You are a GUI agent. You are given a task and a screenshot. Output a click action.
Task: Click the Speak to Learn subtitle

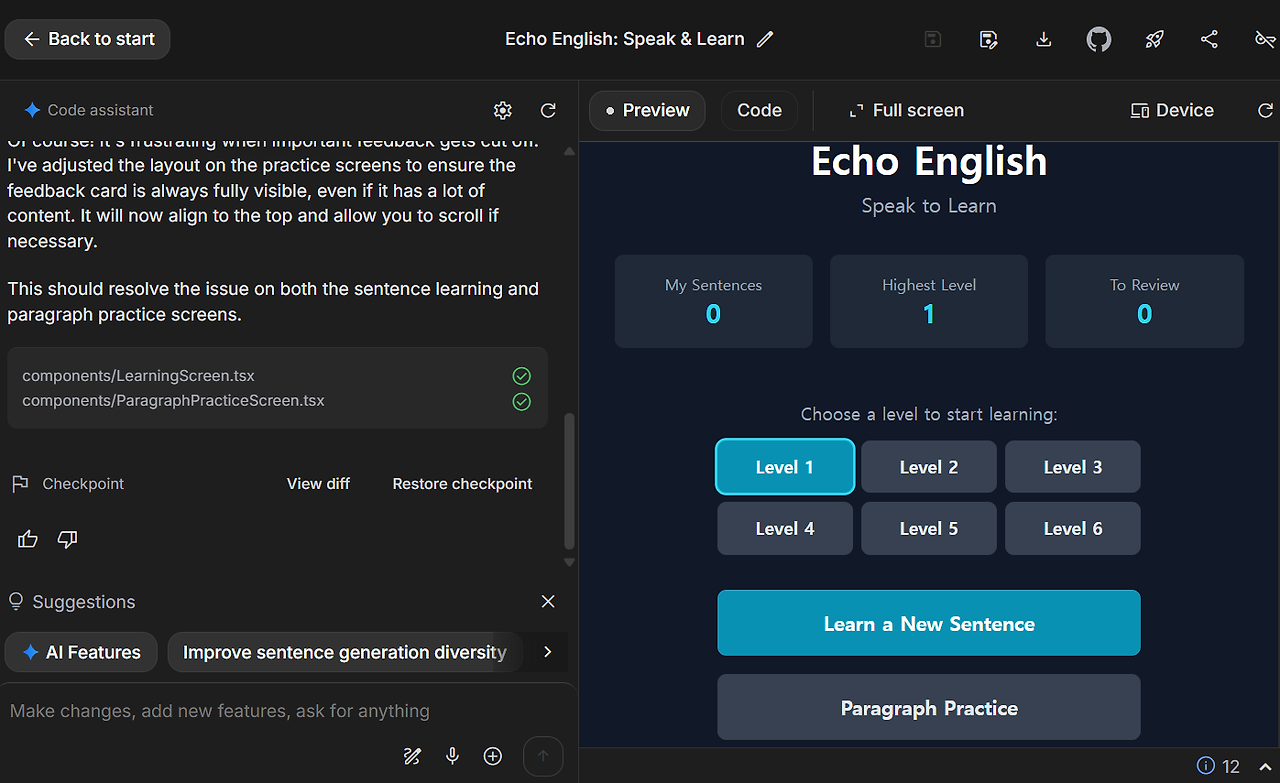coord(929,206)
